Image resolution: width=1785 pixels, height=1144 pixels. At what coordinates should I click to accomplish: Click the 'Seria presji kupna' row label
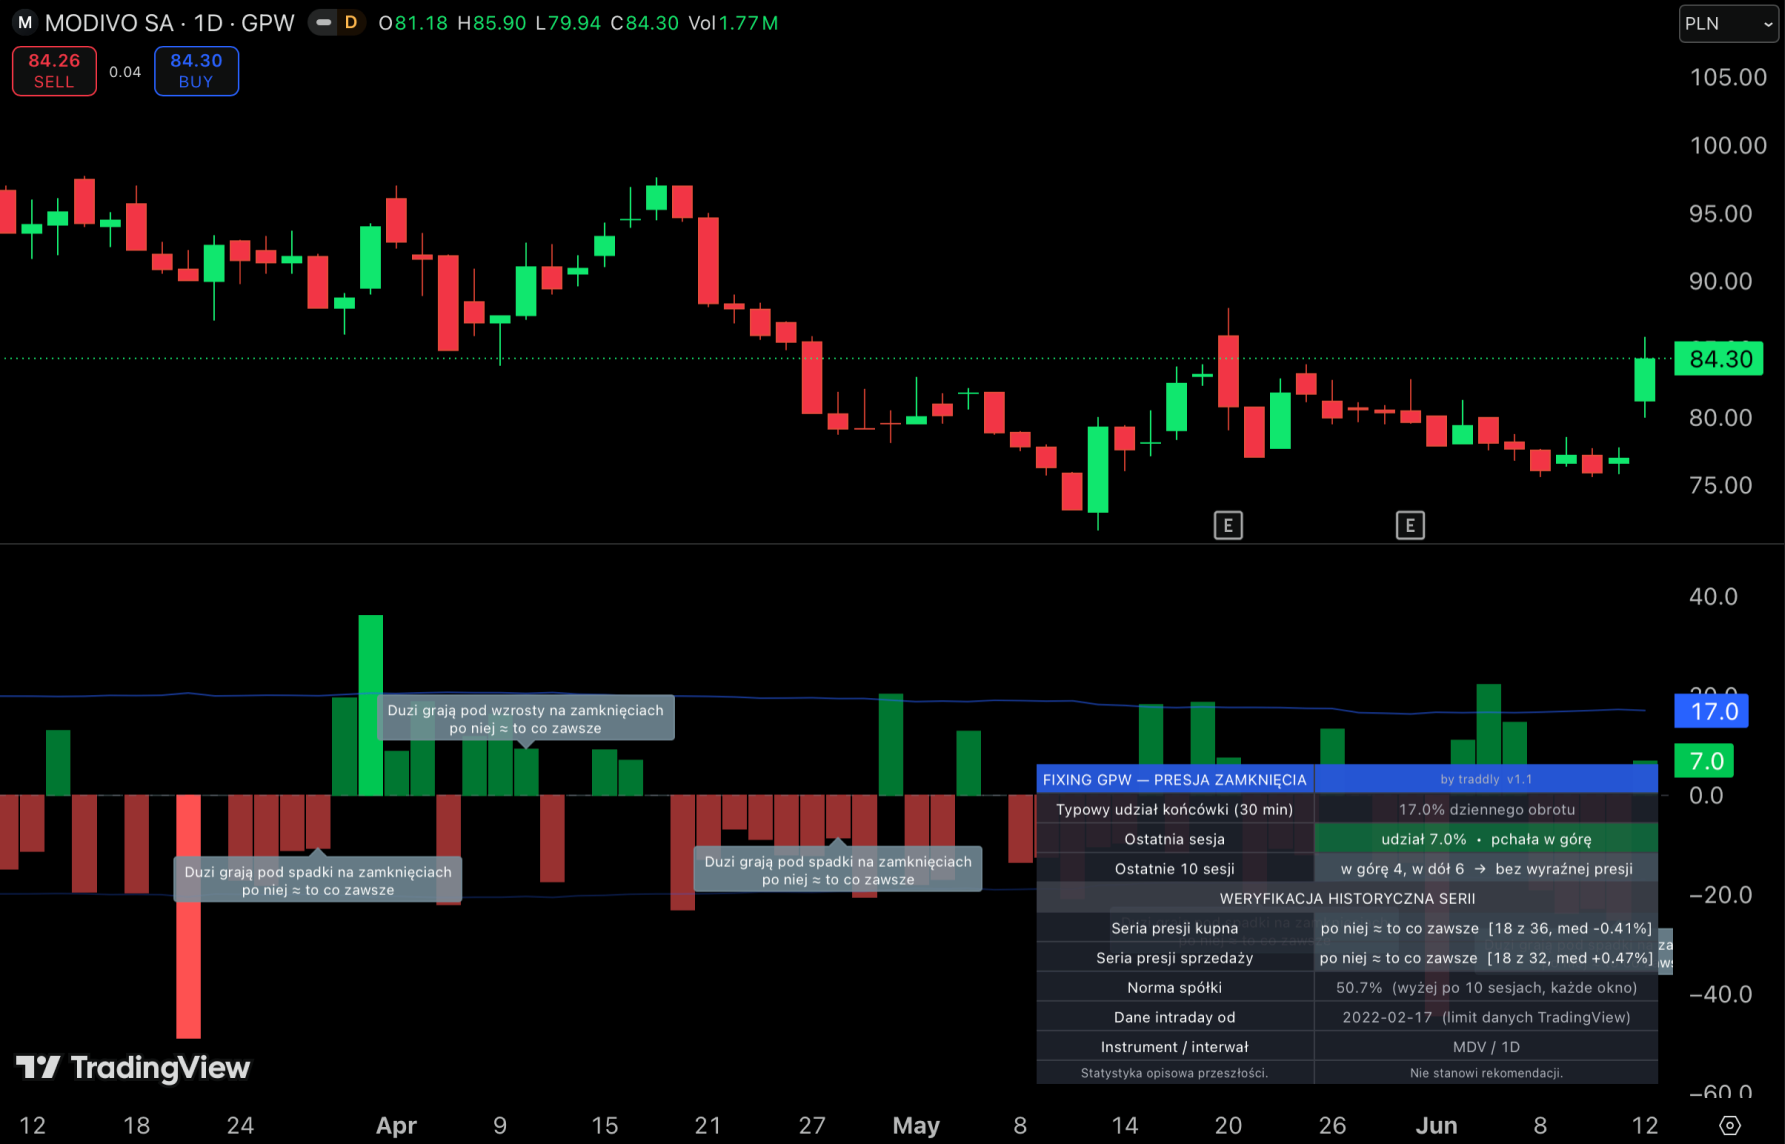pos(1175,928)
